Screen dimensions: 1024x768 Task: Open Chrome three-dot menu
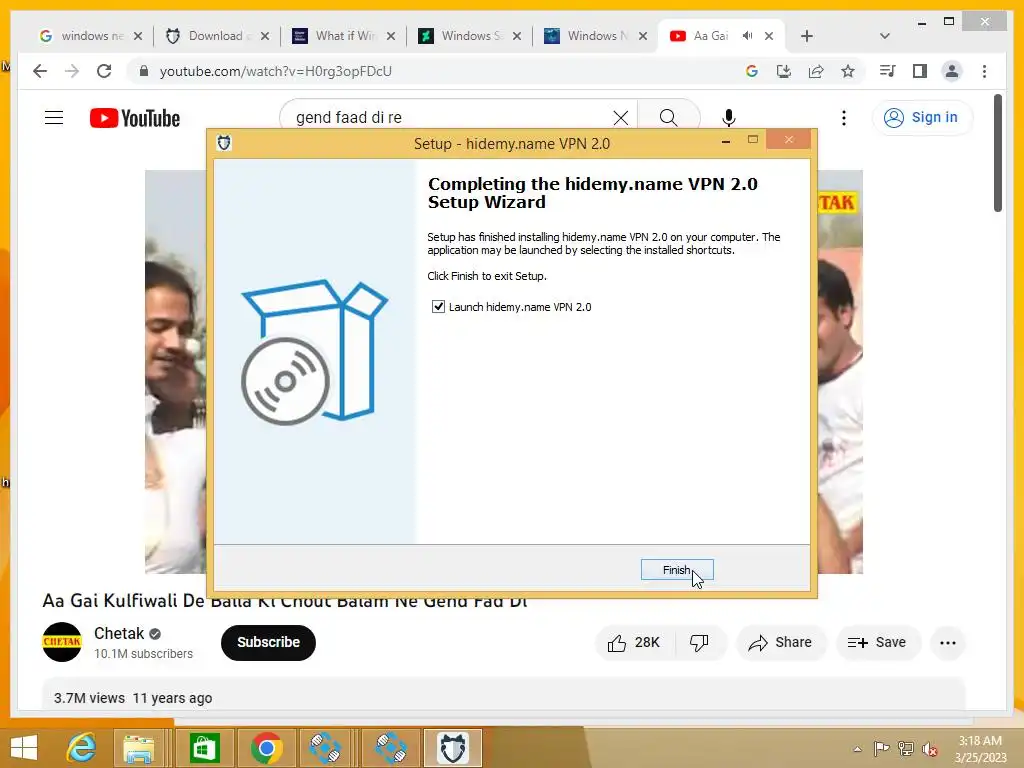click(984, 71)
